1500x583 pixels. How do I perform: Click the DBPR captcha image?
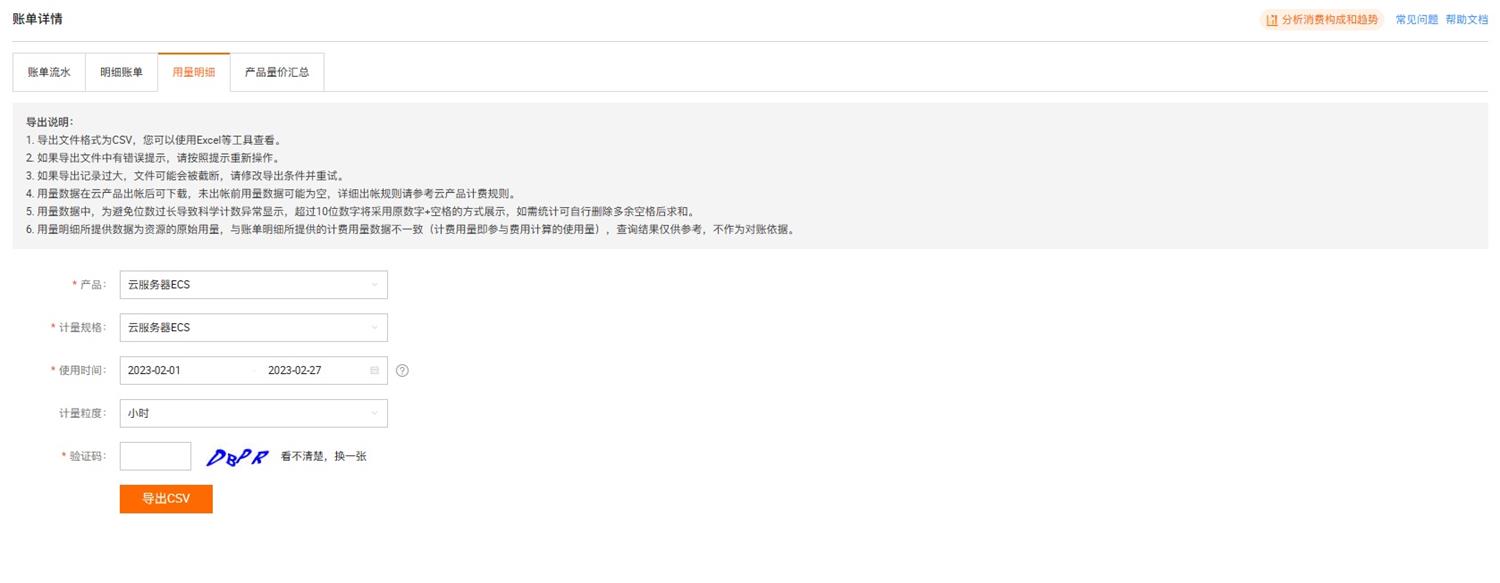click(x=237, y=457)
